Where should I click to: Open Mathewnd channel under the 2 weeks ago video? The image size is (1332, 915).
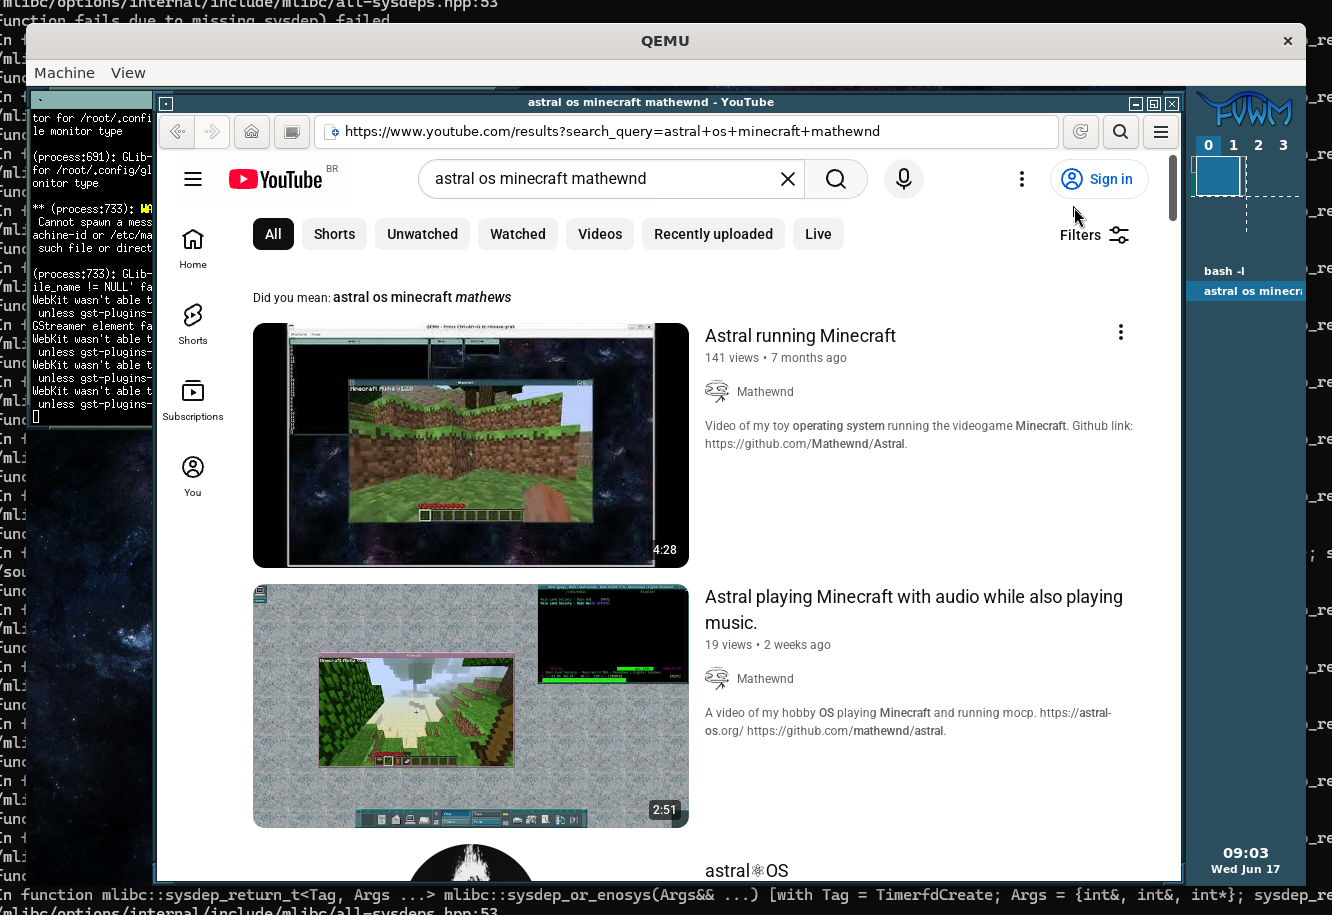[765, 679]
